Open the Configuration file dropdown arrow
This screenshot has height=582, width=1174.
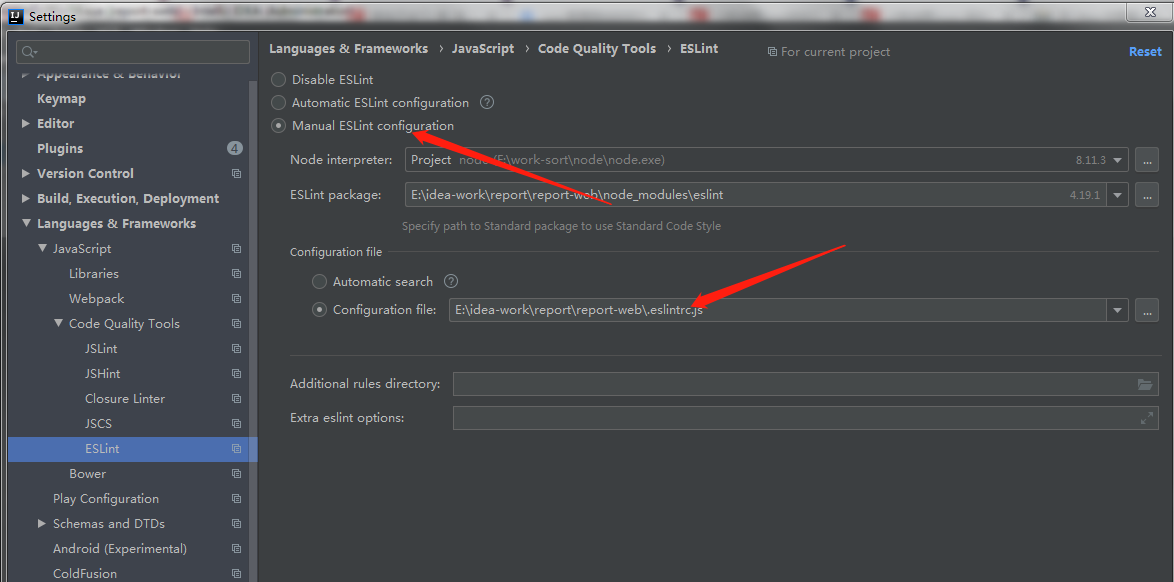(x=1117, y=310)
